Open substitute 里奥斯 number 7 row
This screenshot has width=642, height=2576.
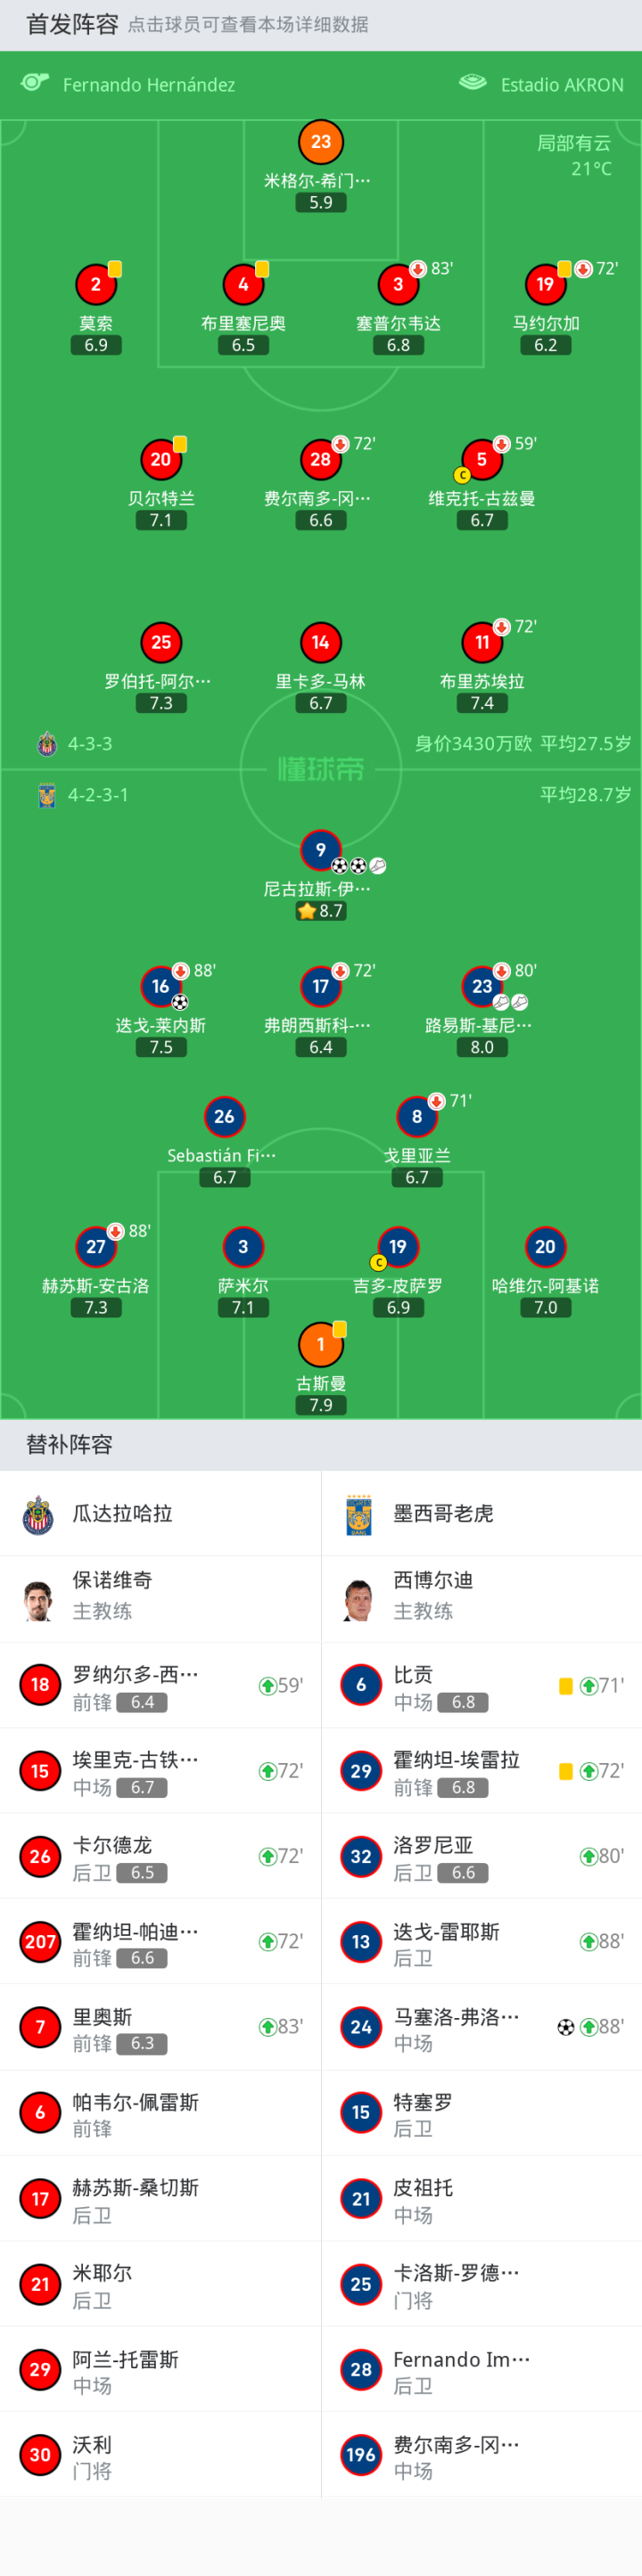tap(160, 2027)
